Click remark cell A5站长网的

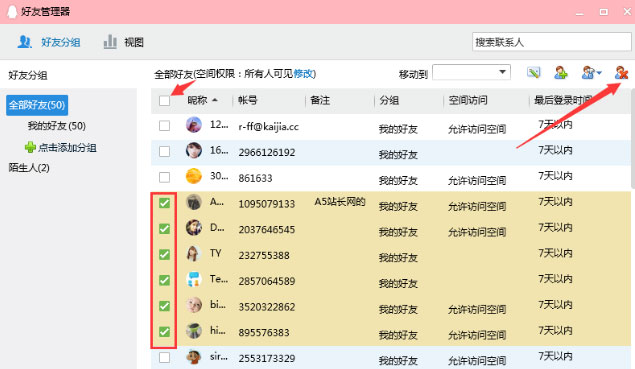tap(340, 202)
